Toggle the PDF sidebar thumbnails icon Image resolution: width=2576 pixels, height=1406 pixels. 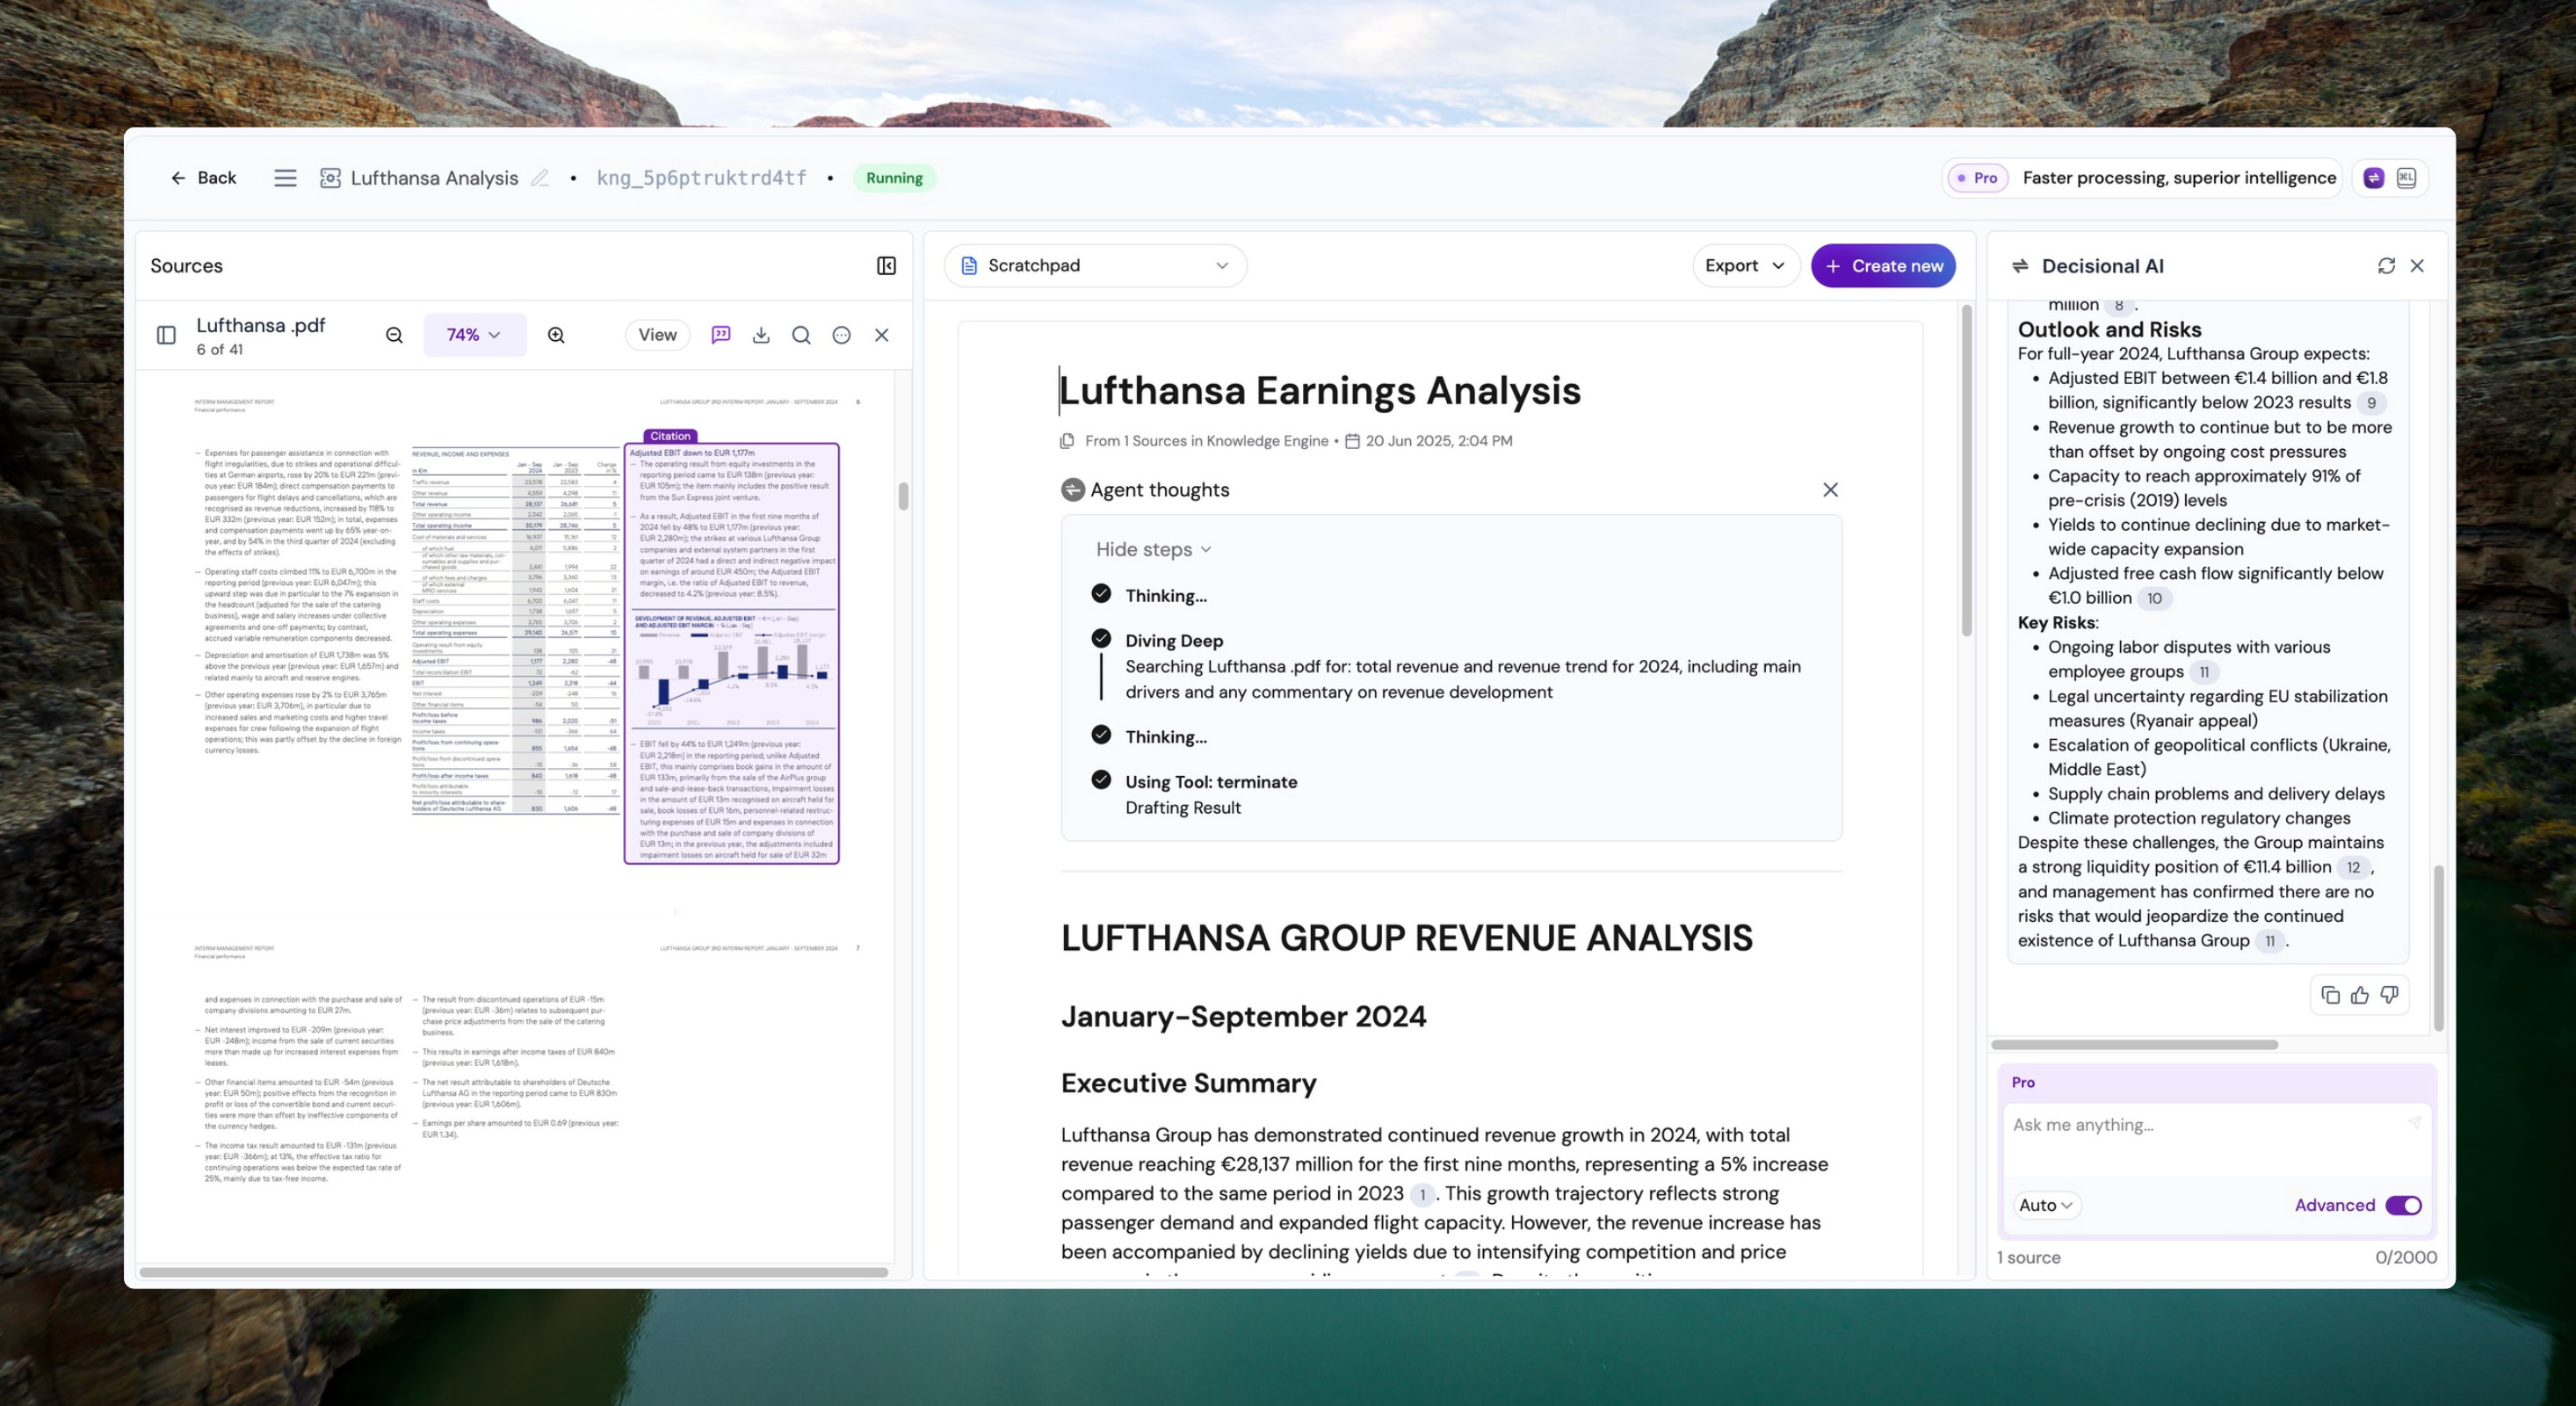pos(167,335)
